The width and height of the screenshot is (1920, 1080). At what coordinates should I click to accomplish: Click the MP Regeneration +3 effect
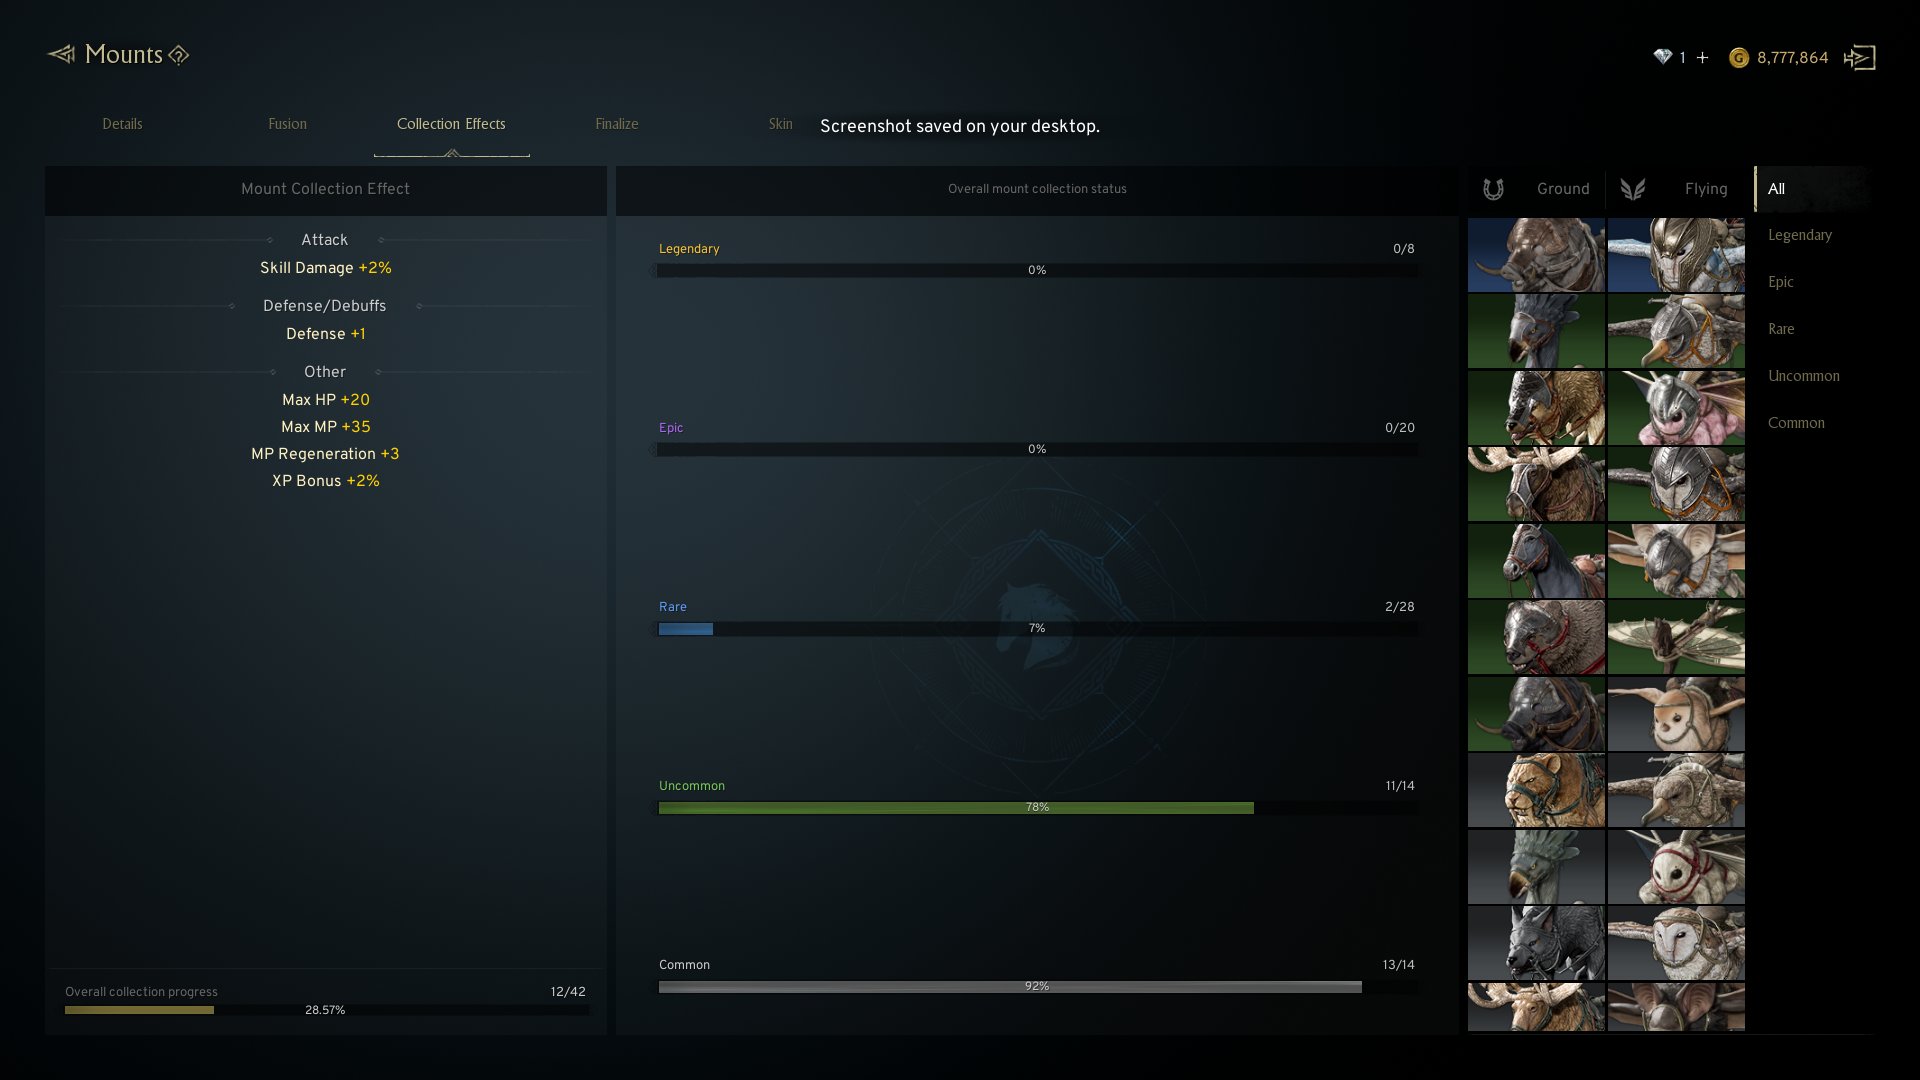325,454
